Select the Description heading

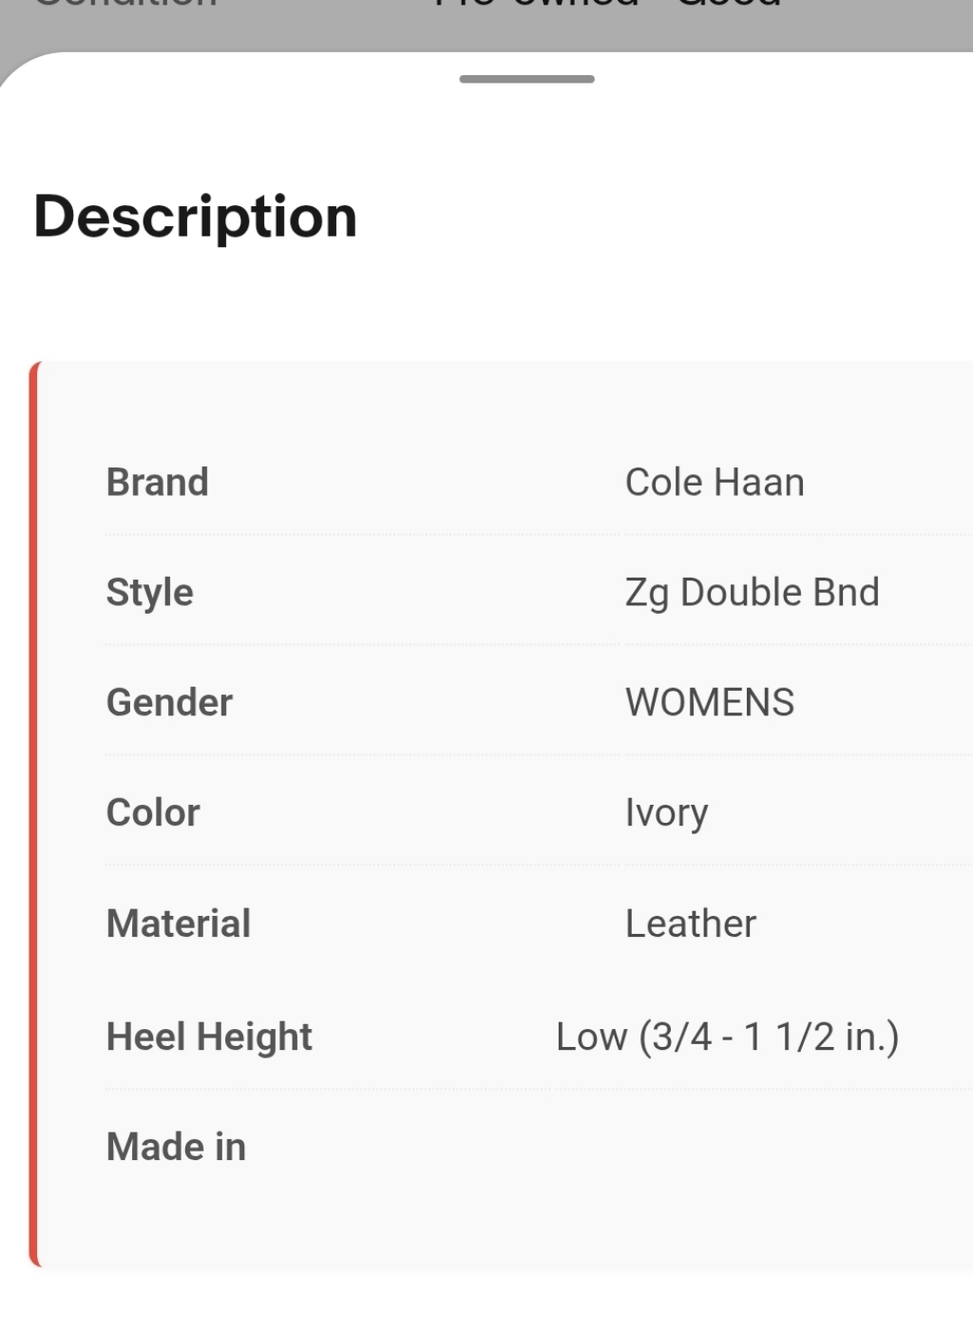195,217
